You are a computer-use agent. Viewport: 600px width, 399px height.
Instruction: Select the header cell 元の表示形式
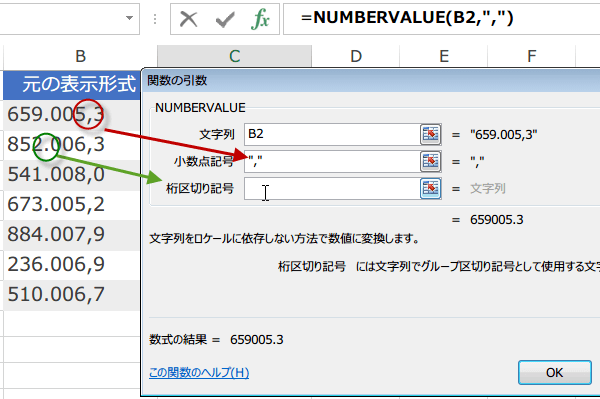click(72, 85)
